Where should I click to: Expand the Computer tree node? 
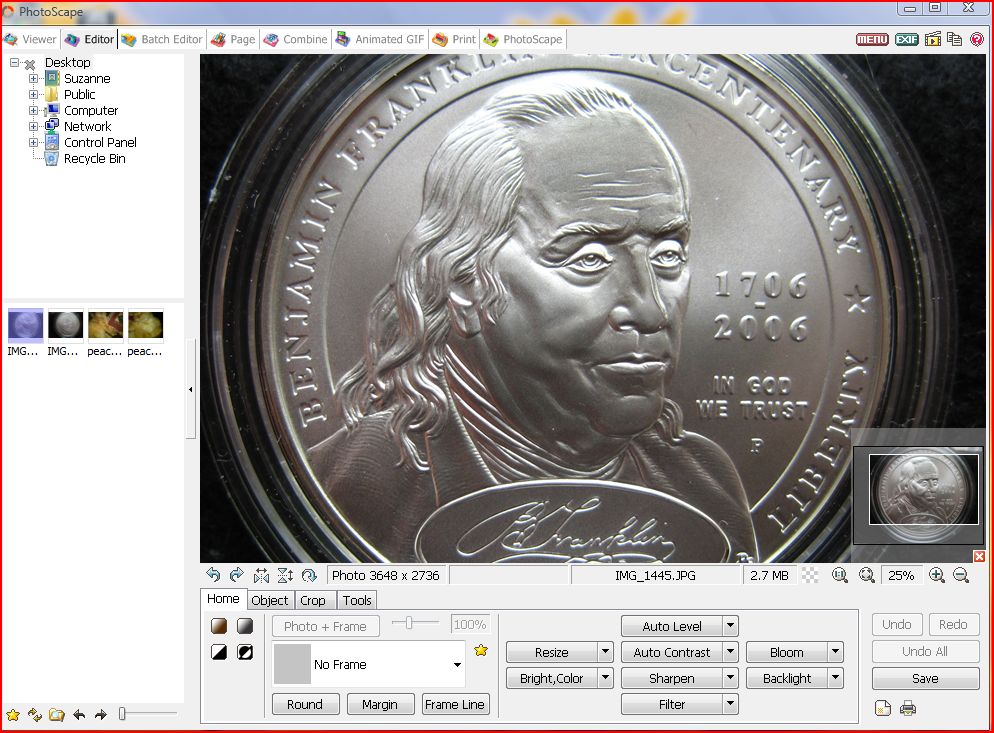click(x=33, y=111)
